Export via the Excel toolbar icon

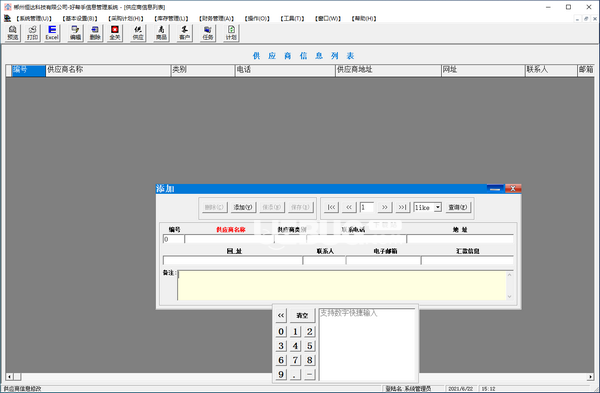click(52, 33)
